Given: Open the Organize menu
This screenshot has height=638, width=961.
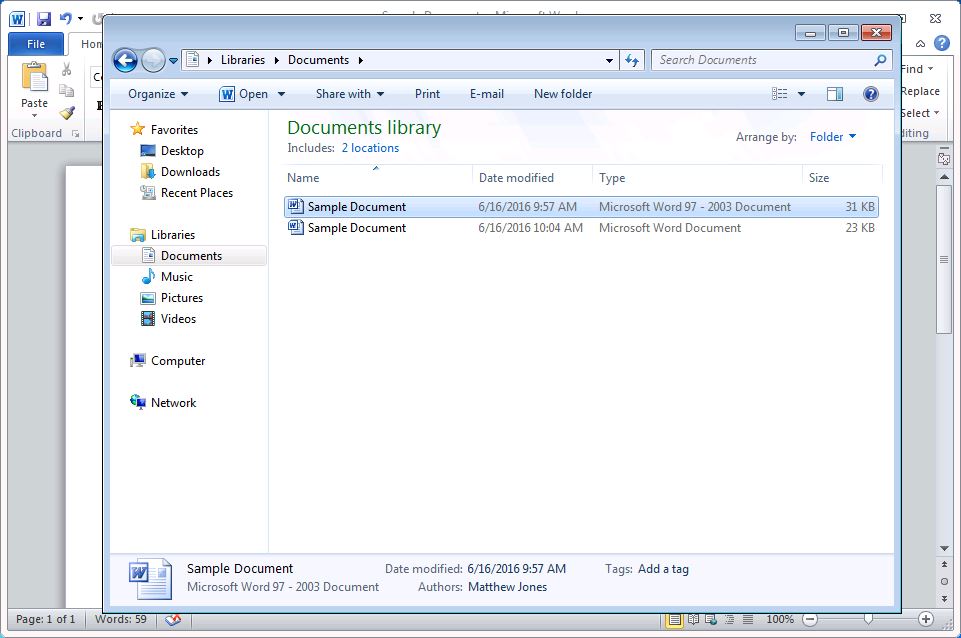Looking at the screenshot, I should pos(158,94).
